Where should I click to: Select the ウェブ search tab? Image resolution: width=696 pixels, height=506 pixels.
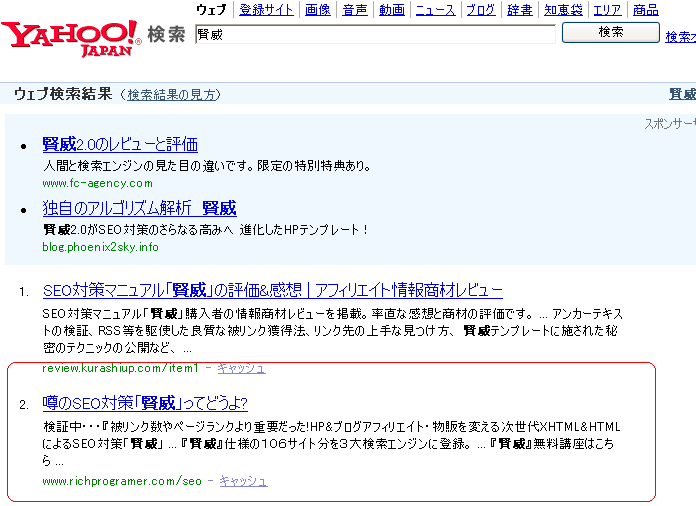tap(211, 10)
